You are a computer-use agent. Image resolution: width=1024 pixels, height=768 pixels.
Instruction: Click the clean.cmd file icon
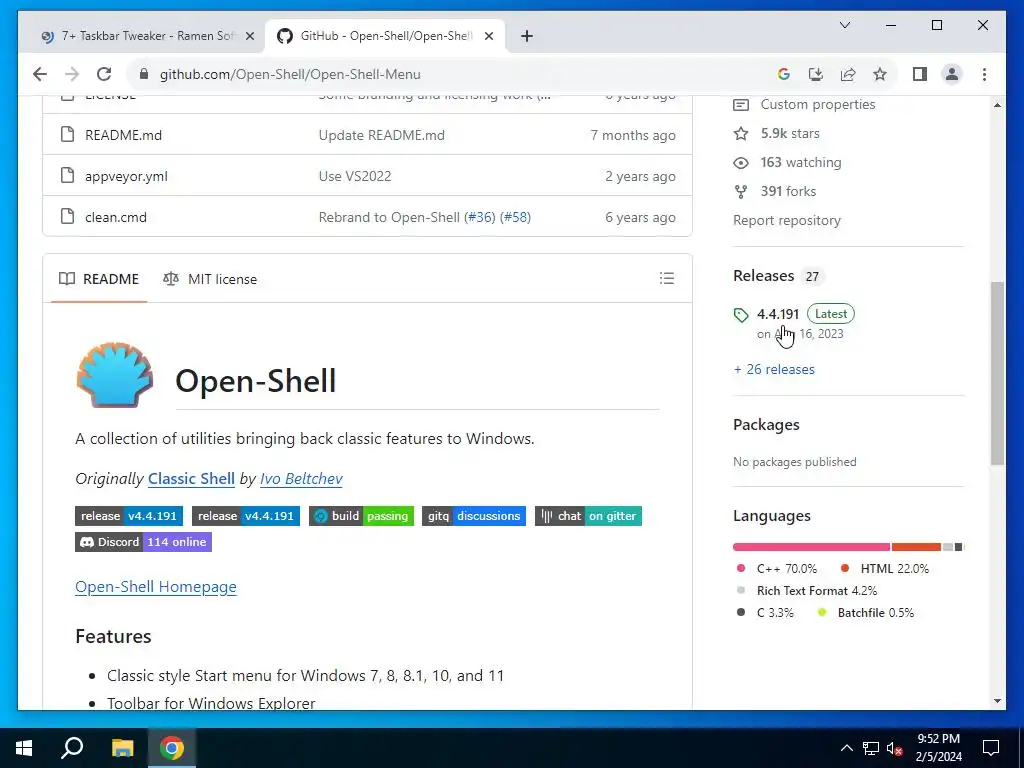click(x=67, y=217)
